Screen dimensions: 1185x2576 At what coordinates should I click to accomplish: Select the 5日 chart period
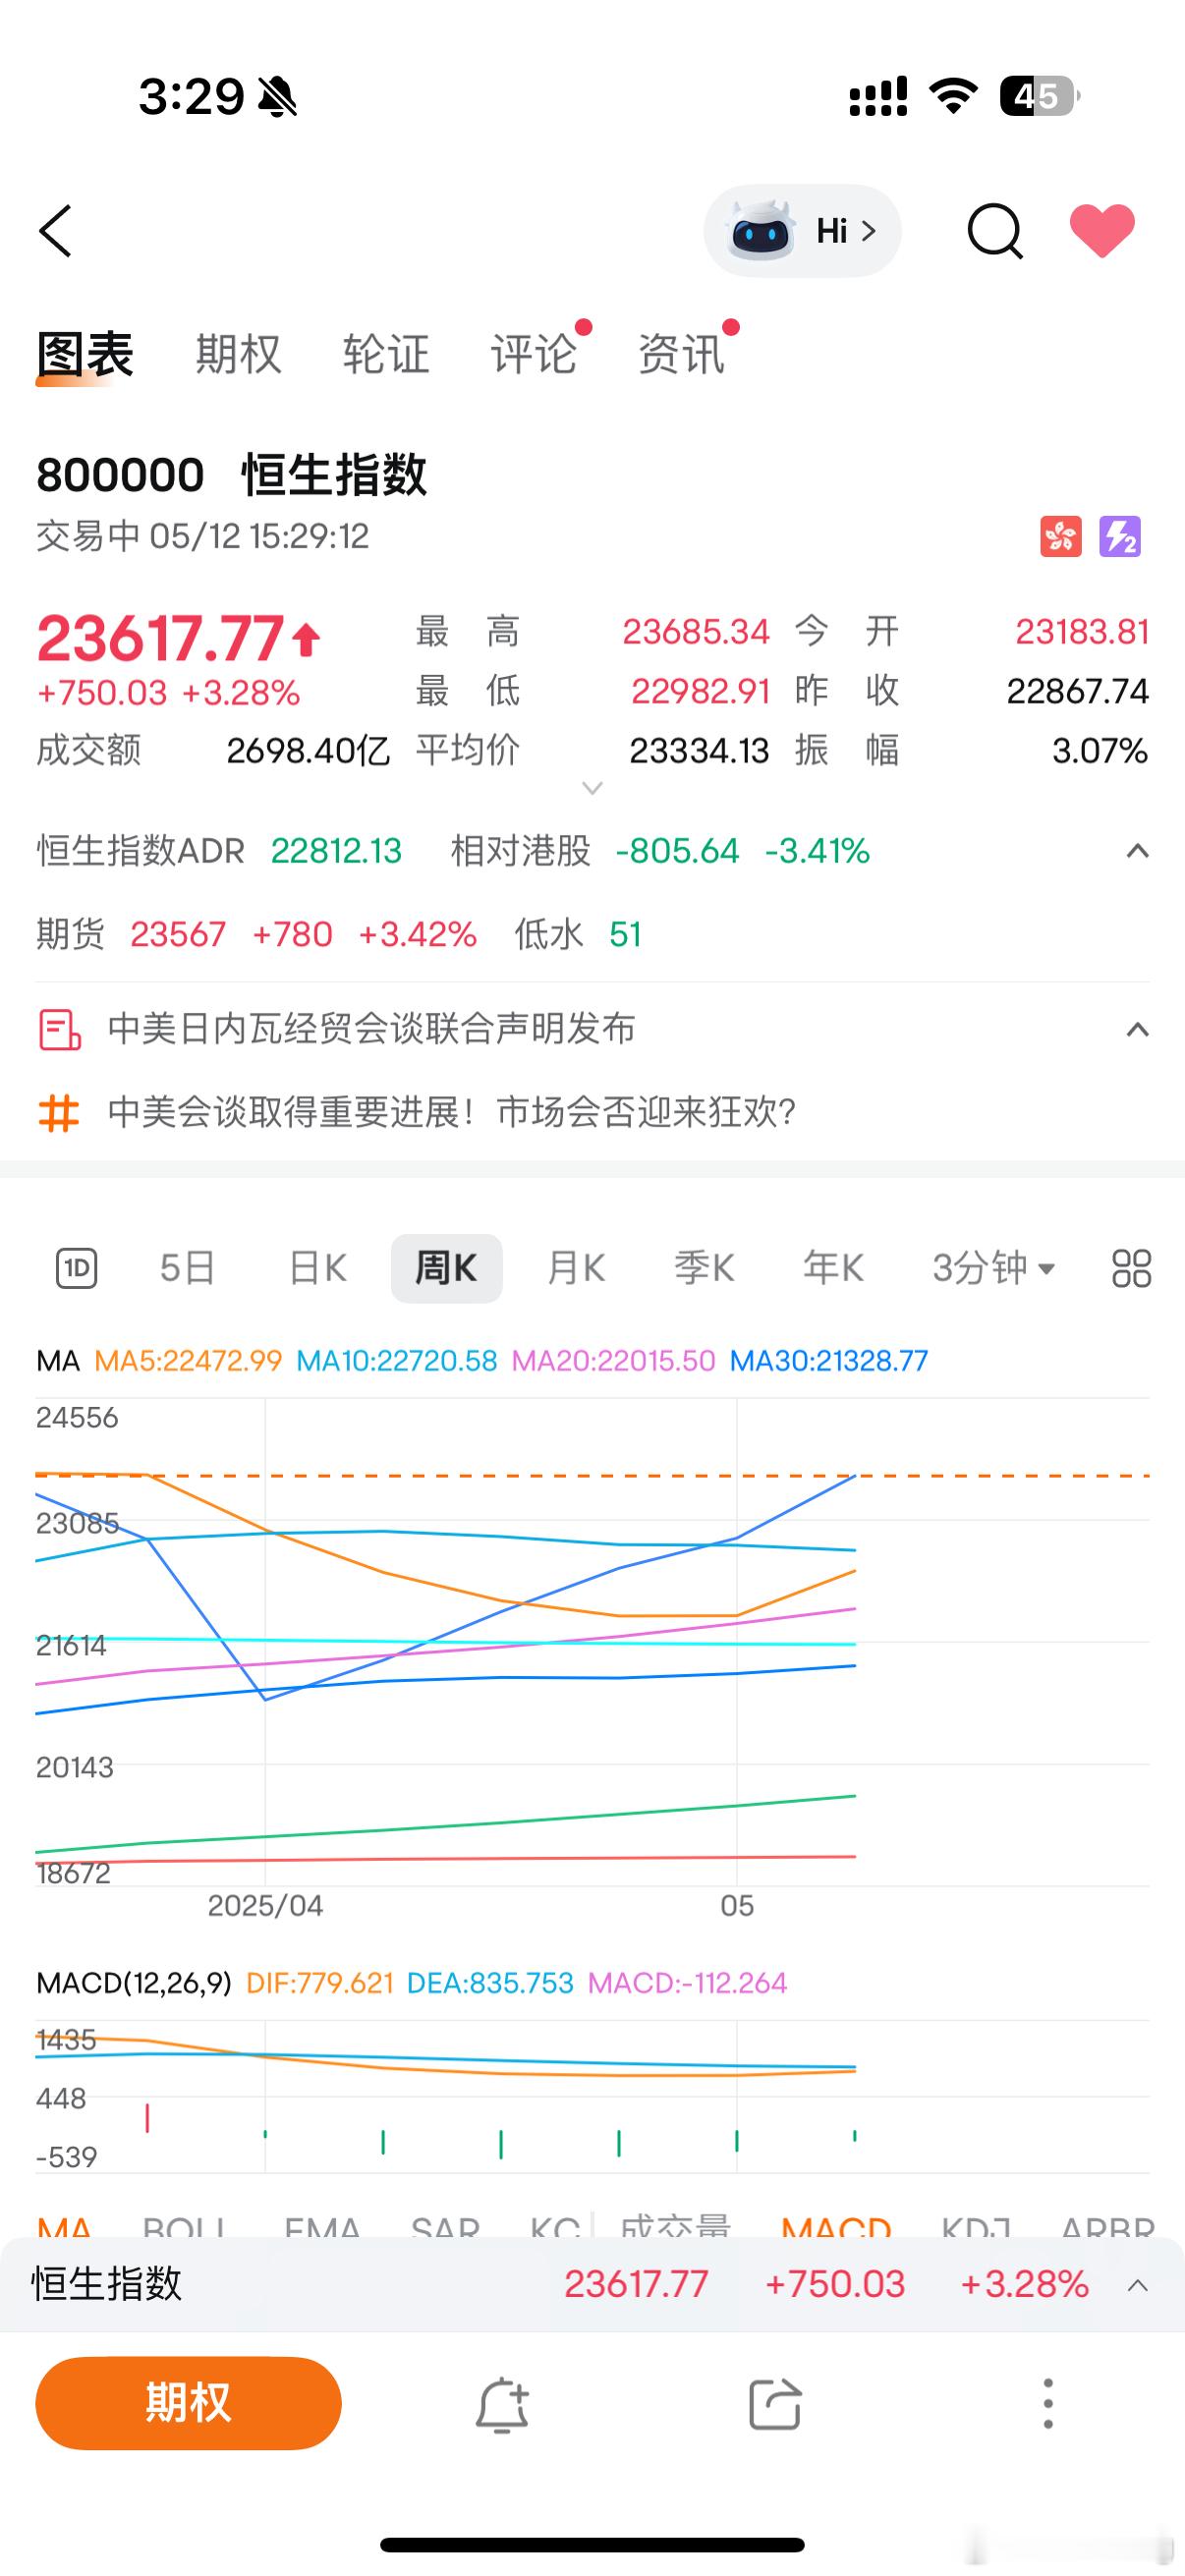click(188, 1268)
